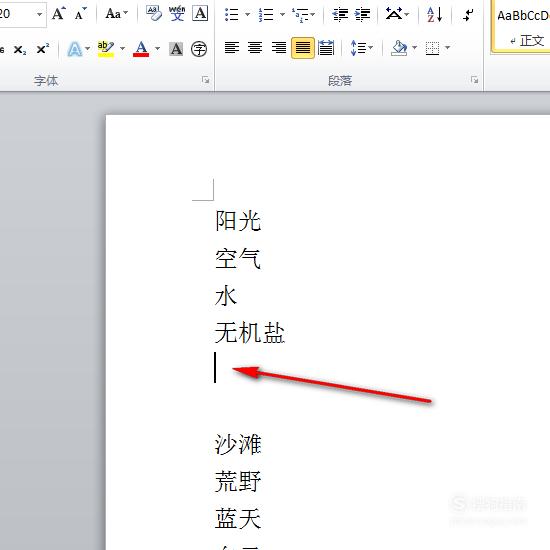Click the Shading paint bucket icon
The height and width of the screenshot is (550, 550).
click(x=399, y=48)
